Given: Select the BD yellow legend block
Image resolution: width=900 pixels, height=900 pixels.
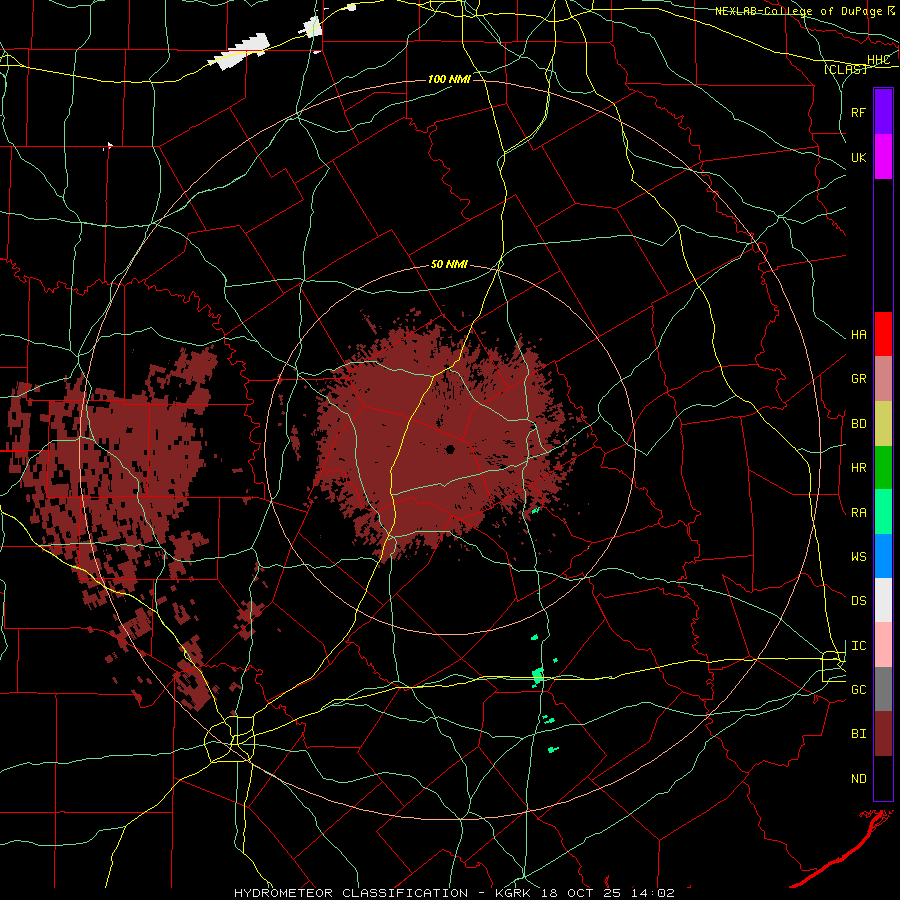Looking at the screenshot, I should 883,423.
